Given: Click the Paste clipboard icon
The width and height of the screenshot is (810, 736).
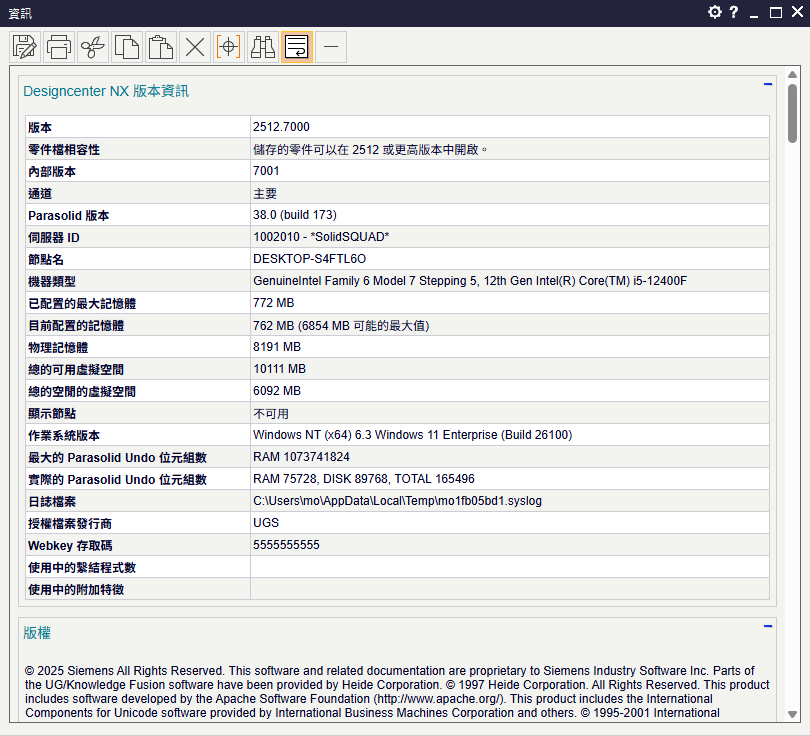Looking at the screenshot, I should [161, 47].
